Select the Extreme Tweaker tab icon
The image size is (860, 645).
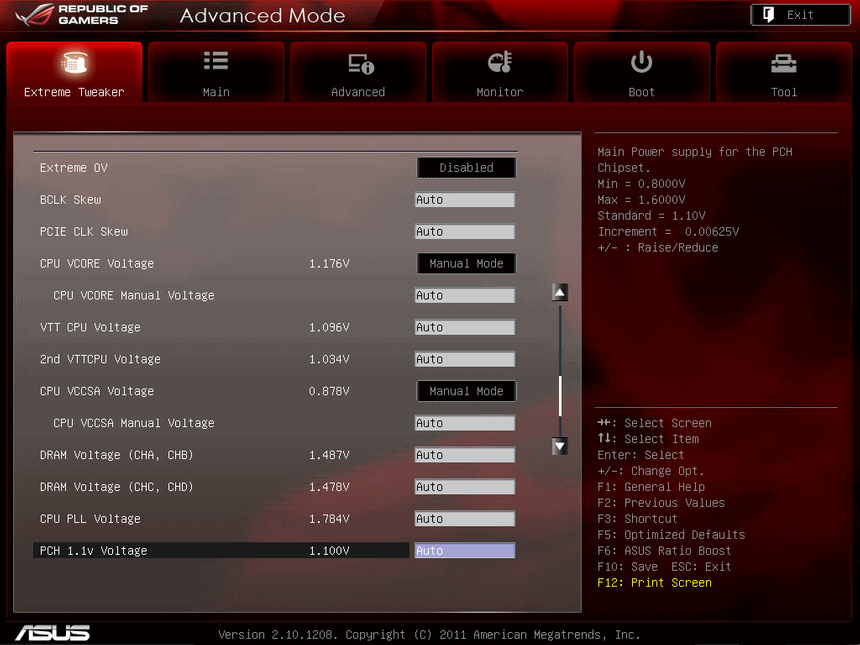tap(74, 63)
